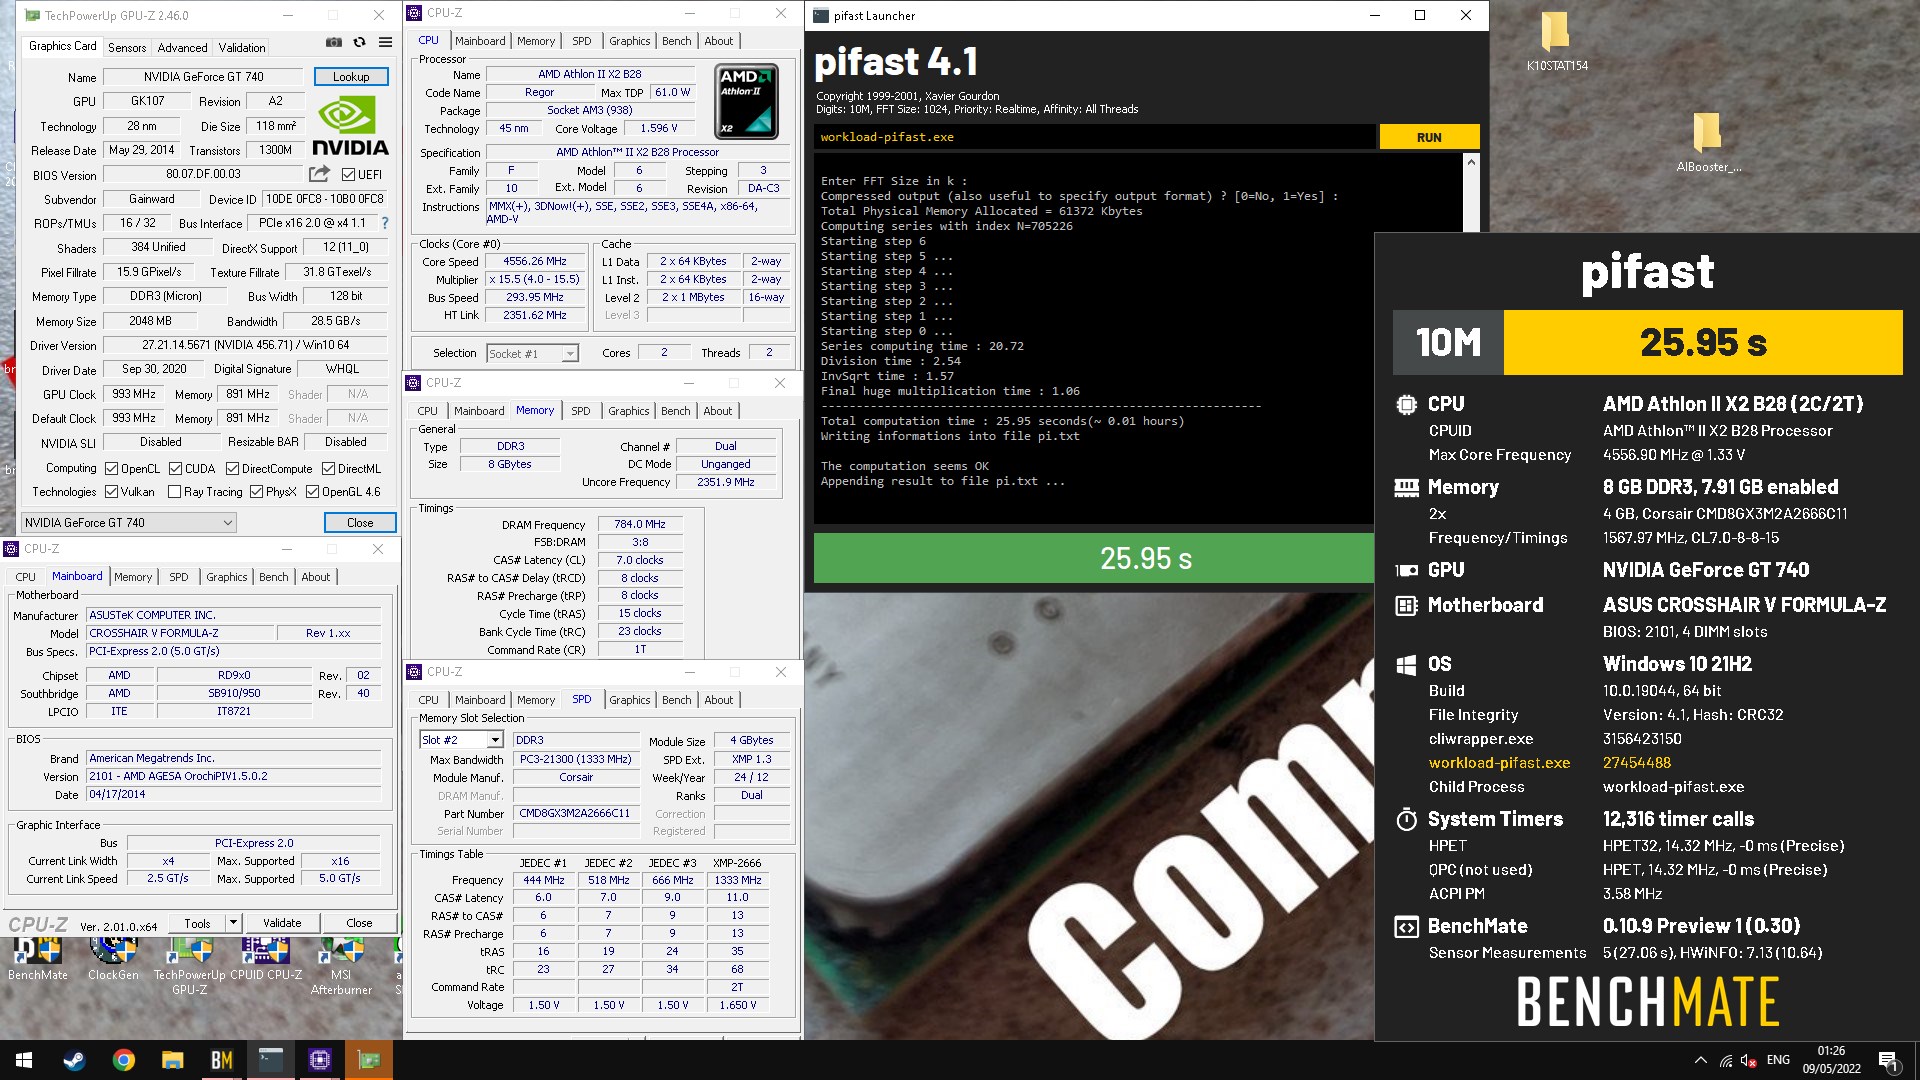Click the x 15.5 multiplier value field
The image size is (1920, 1080).
pos(534,280)
